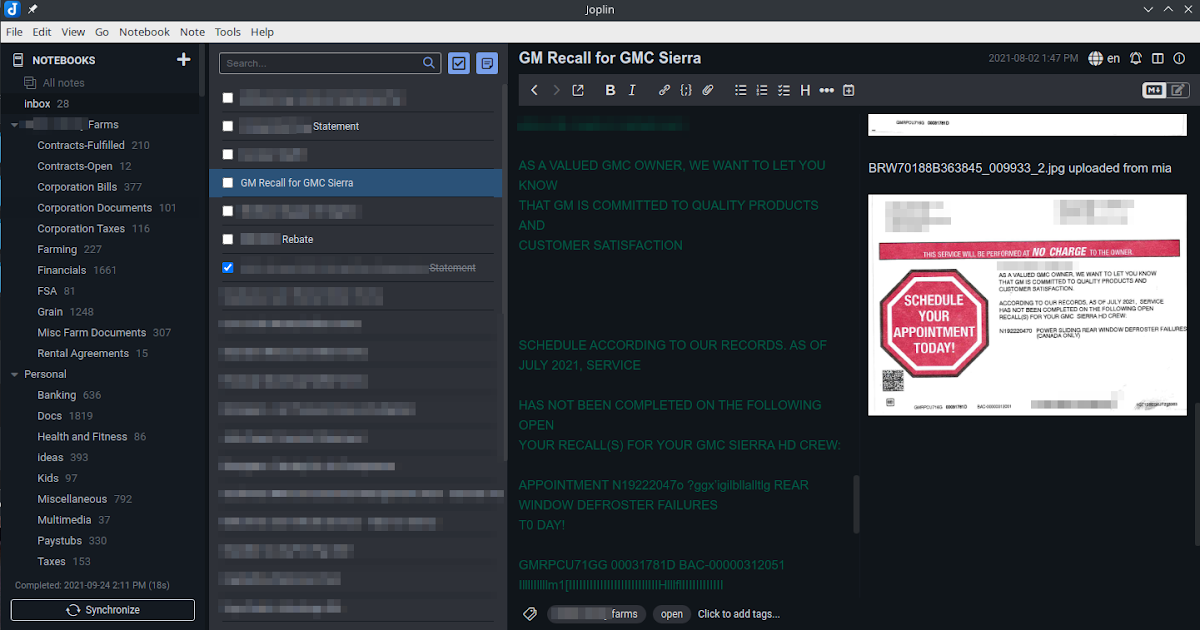Show All notes
Viewport: 1200px width, 630px height.
point(63,83)
